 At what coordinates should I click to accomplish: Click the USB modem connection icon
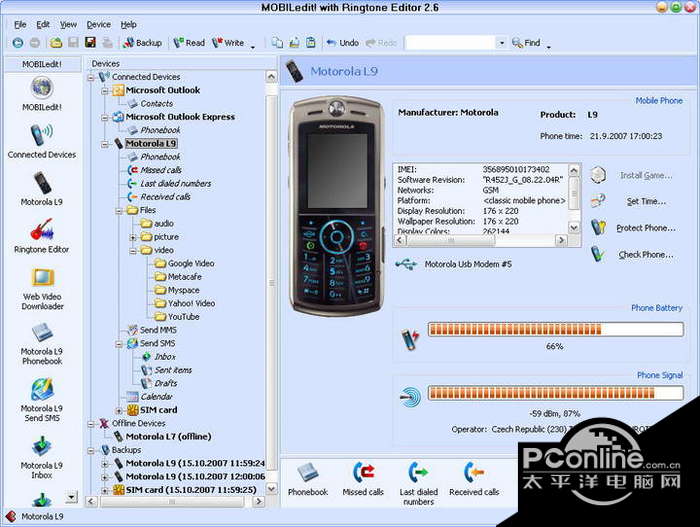coord(406,264)
